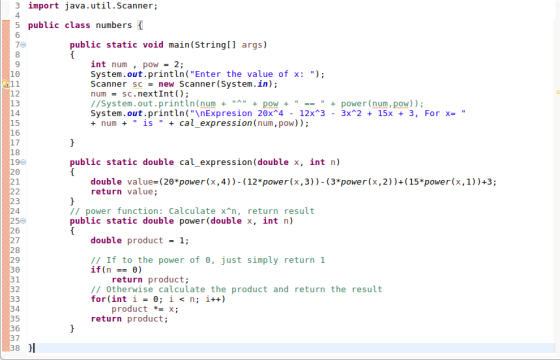Image resolution: width=560 pixels, height=360 pixels.
Task: Click 'product *= x;' on line 34
Action: point(145,309)
